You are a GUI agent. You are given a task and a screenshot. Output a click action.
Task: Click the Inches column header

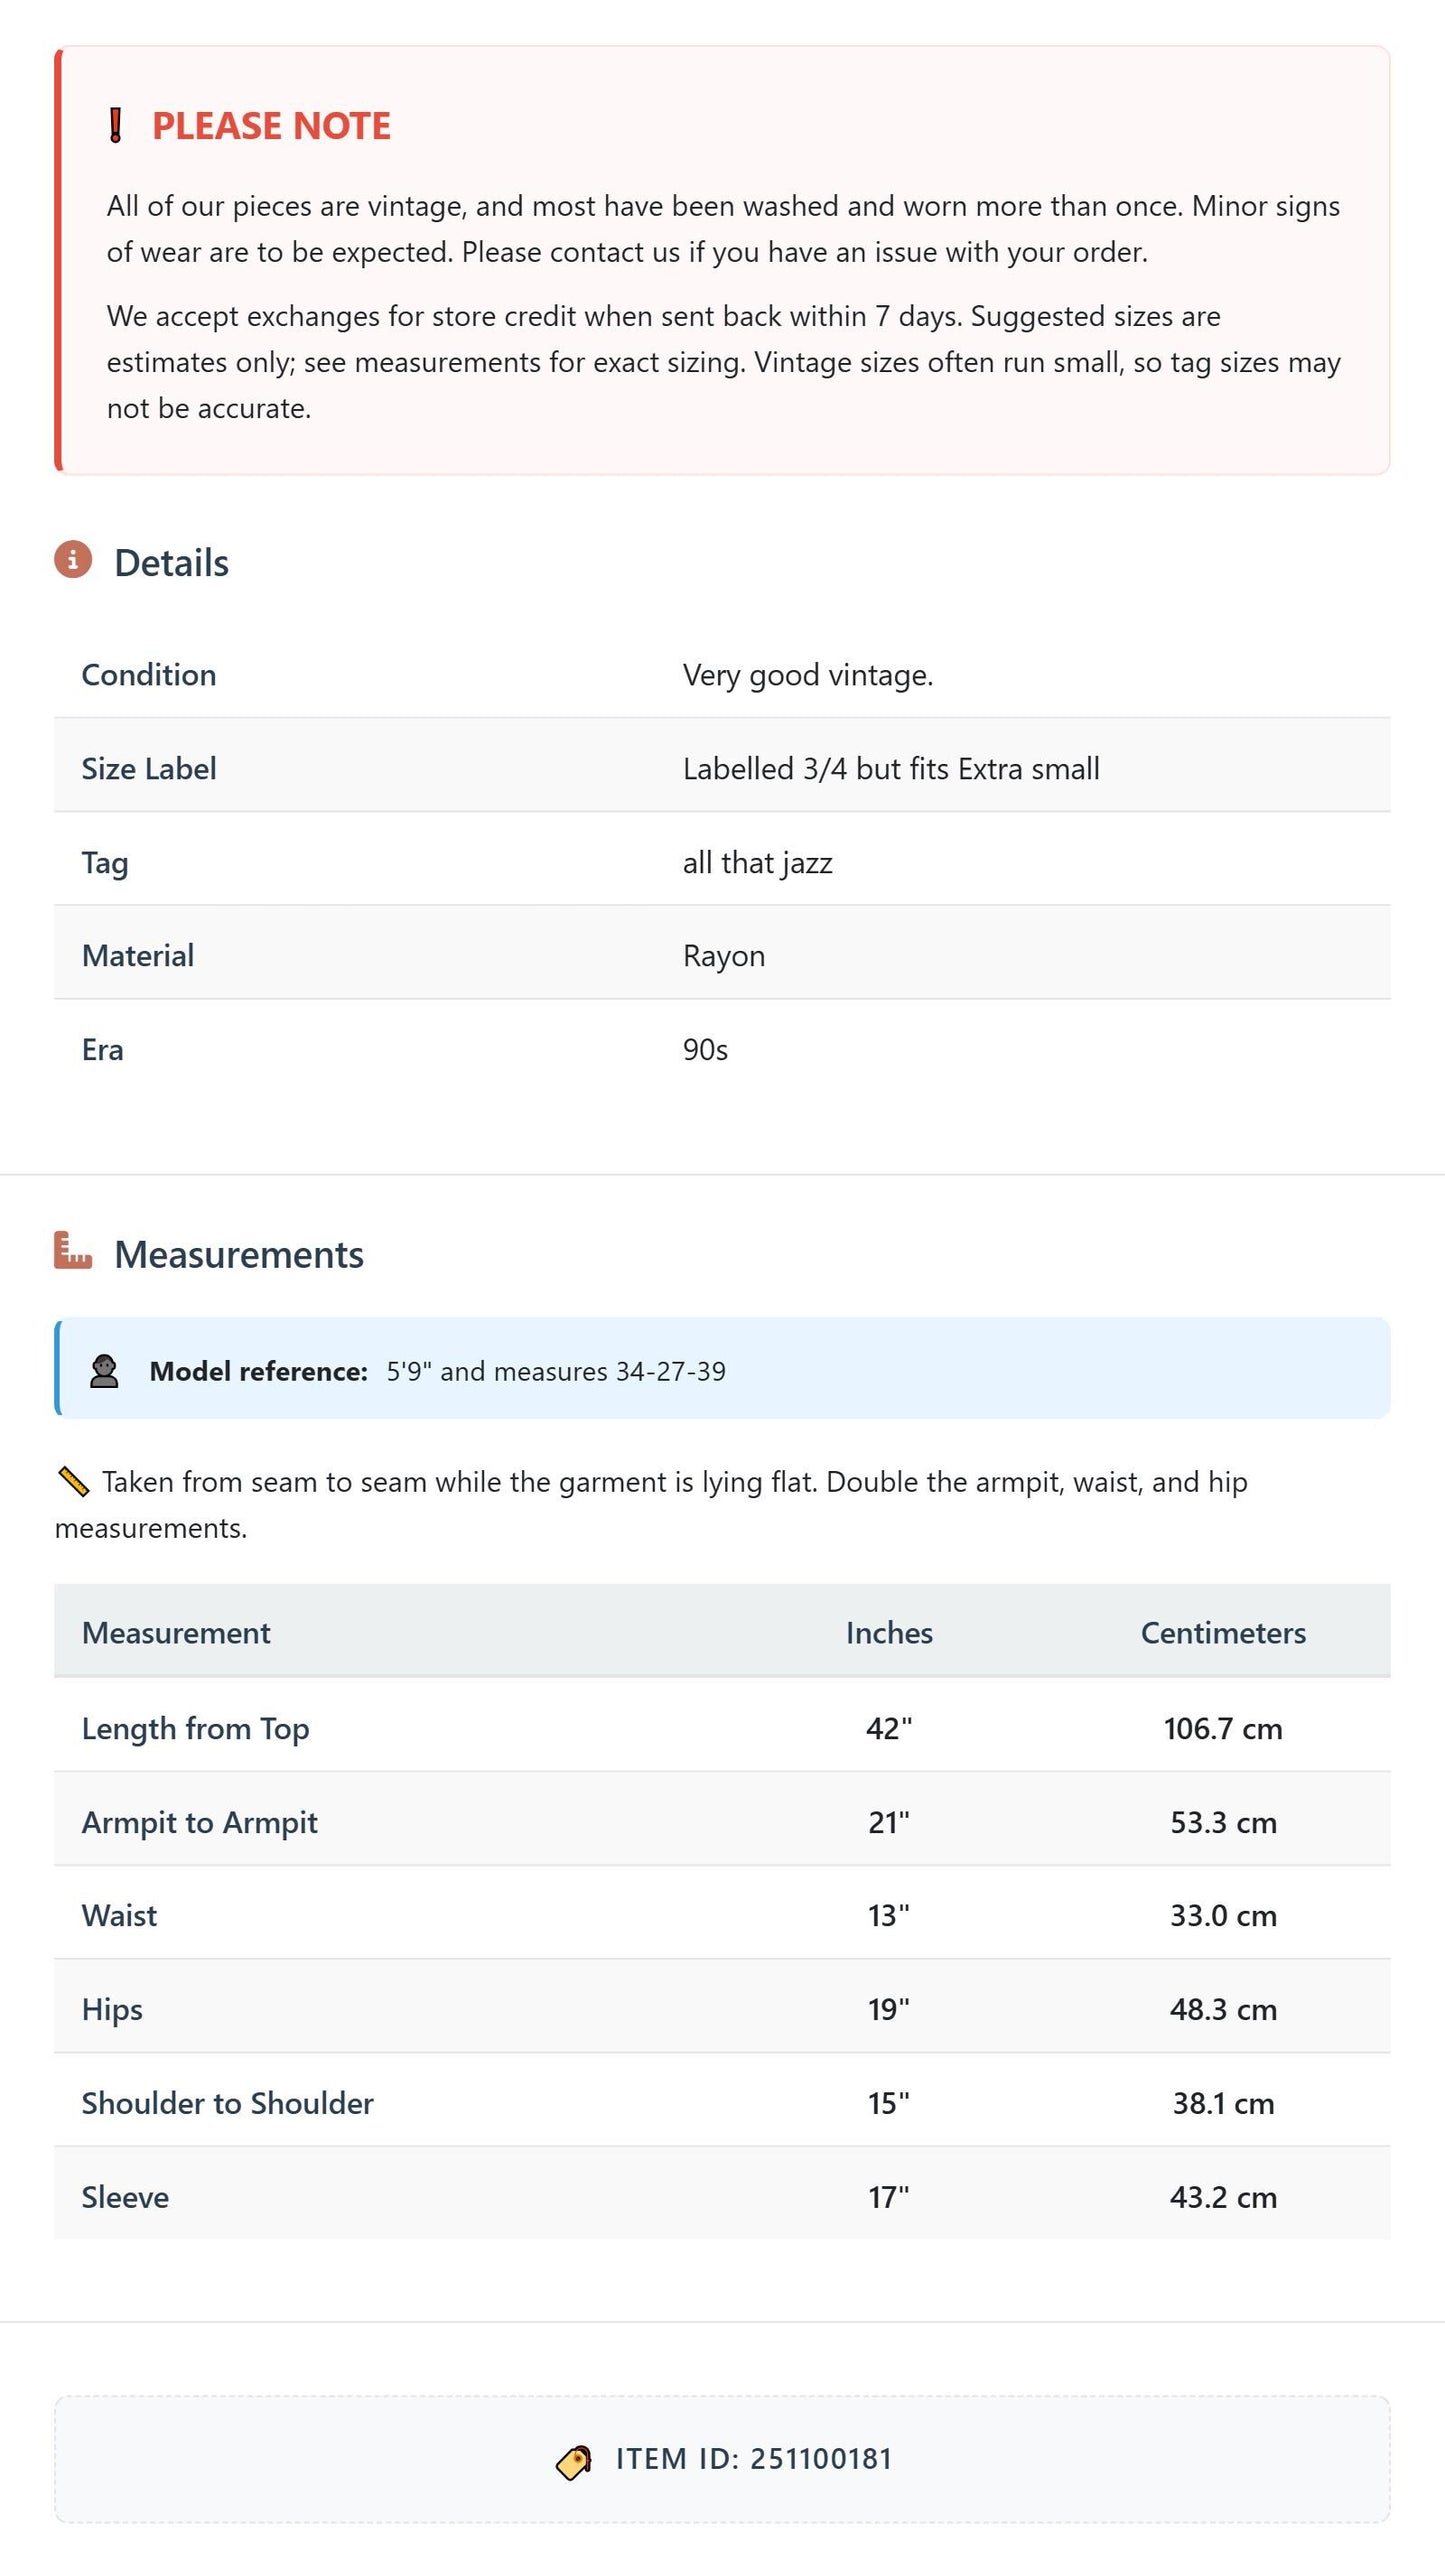889,1633
